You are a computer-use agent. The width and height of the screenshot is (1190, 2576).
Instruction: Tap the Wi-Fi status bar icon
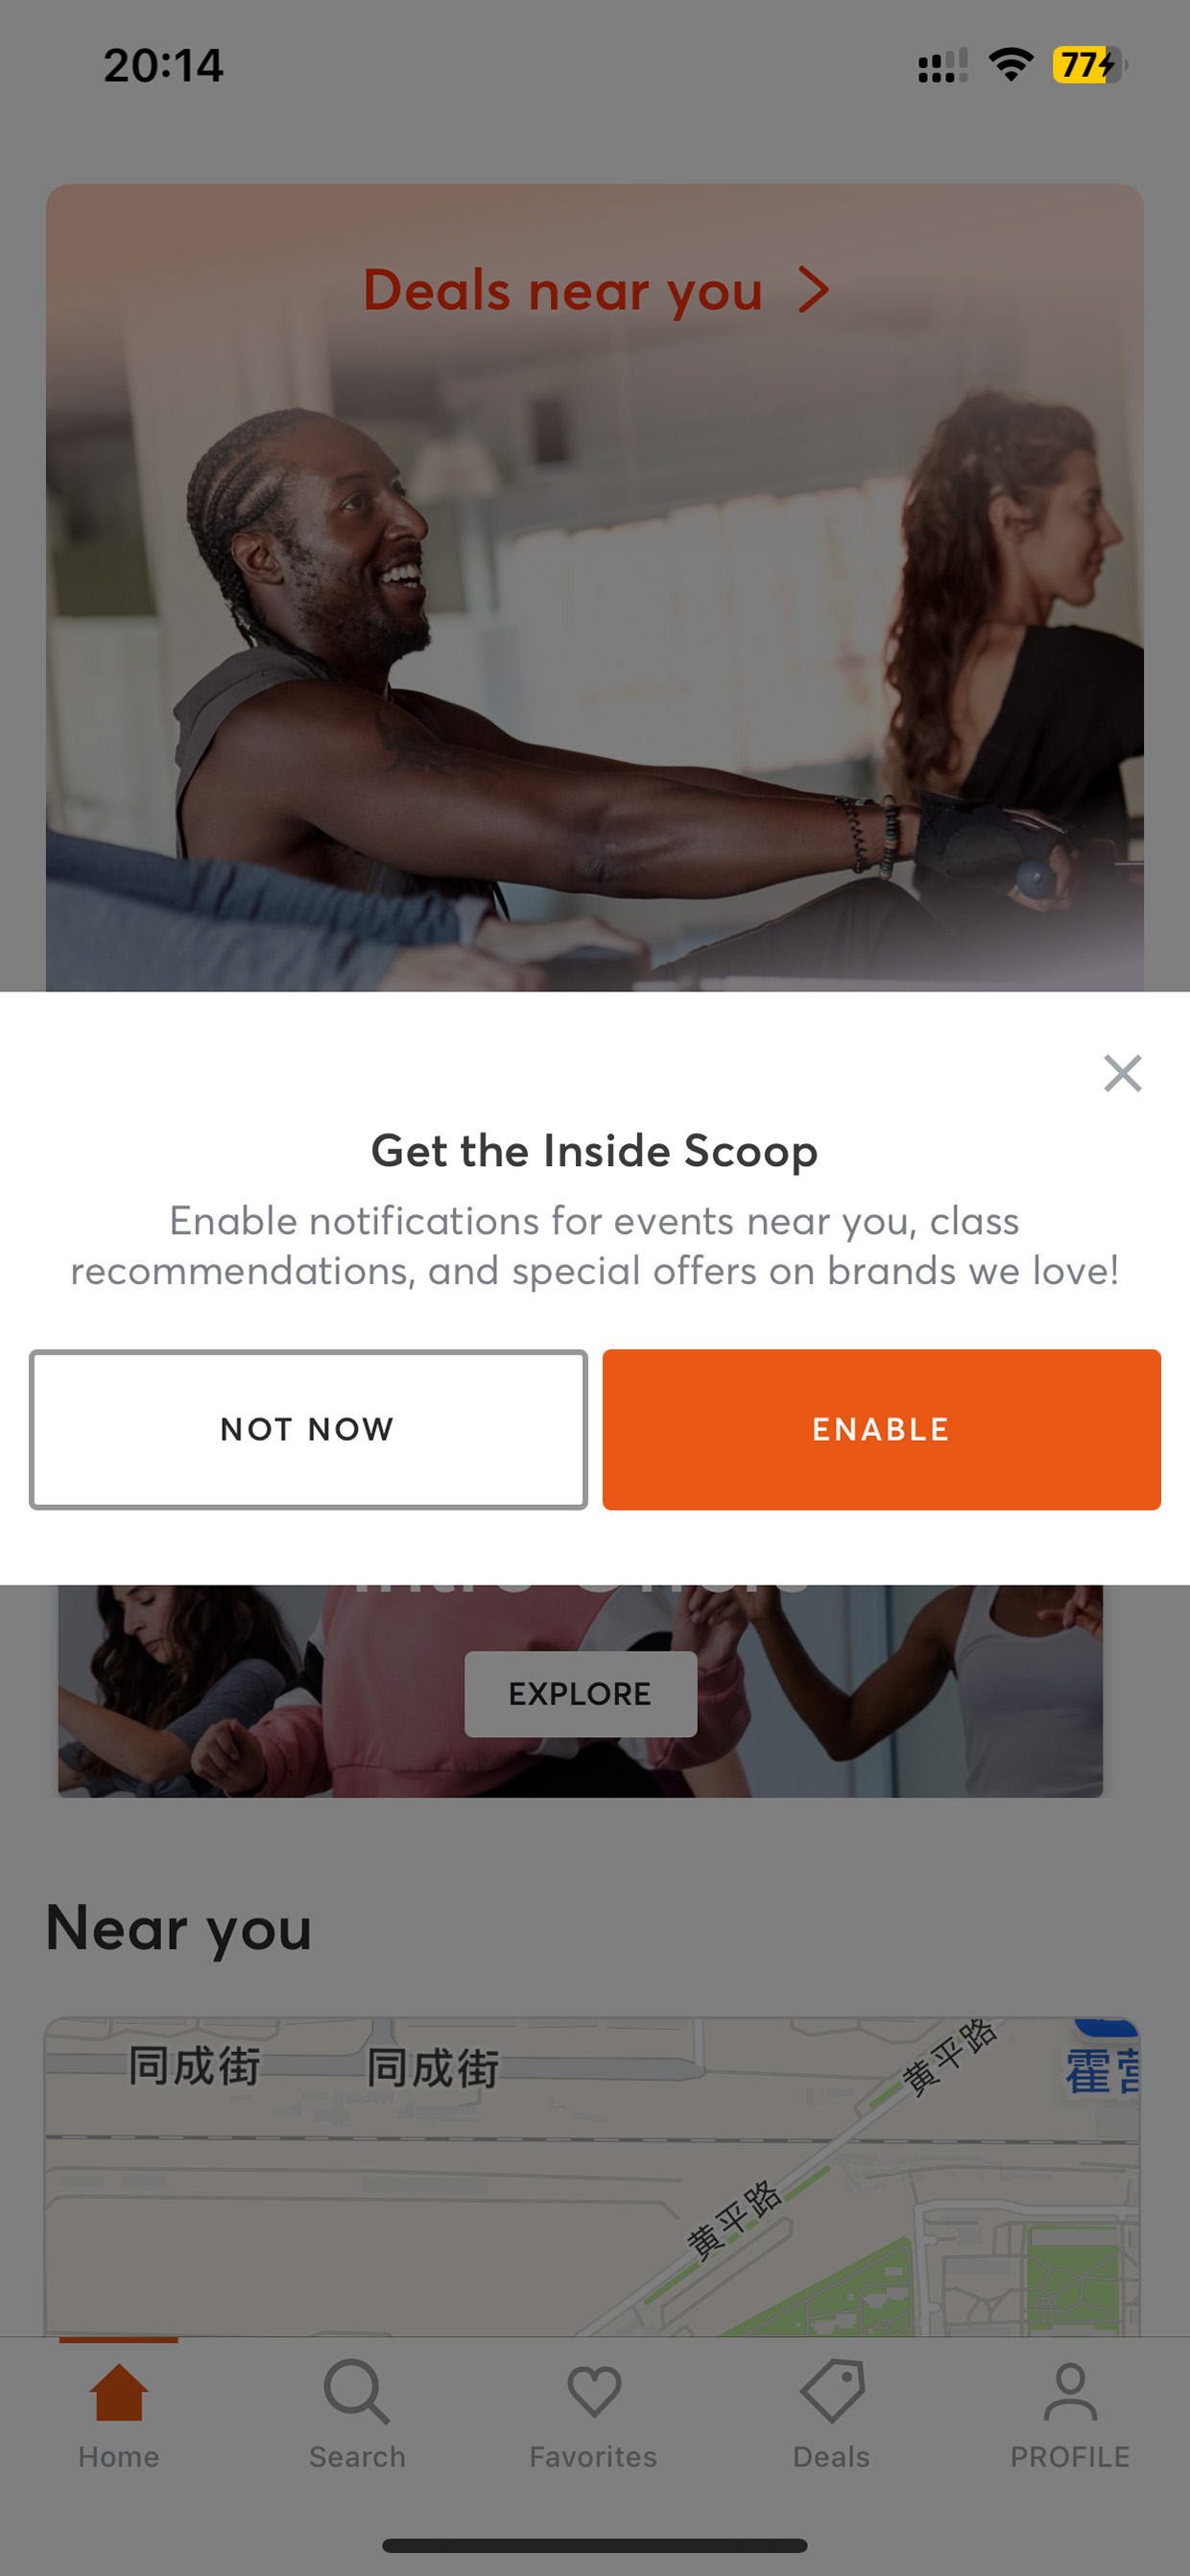click(1011, 65)
